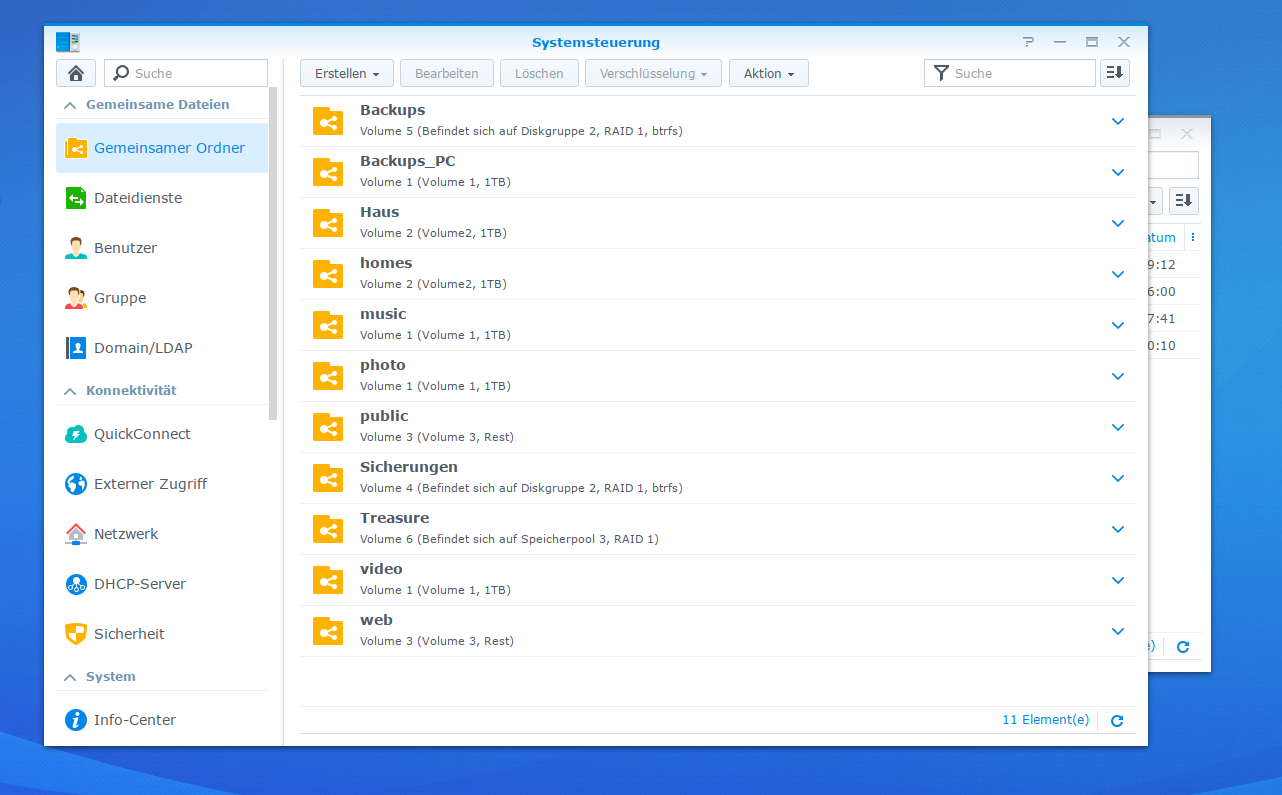Image resolution: width=1282 pixels, height=795 pixels.
Task: Select Domain/LDAP in sidebar
Action: (x=162, y=348)
